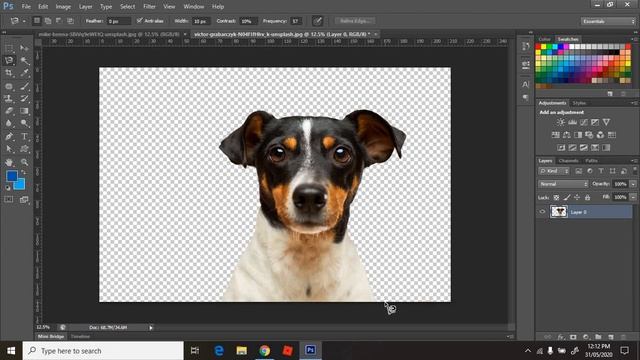The width and height of the screenshot is (640, 360).
Task: Hide Layer 0 with the eye icon
Action: [x=542, y=212]
